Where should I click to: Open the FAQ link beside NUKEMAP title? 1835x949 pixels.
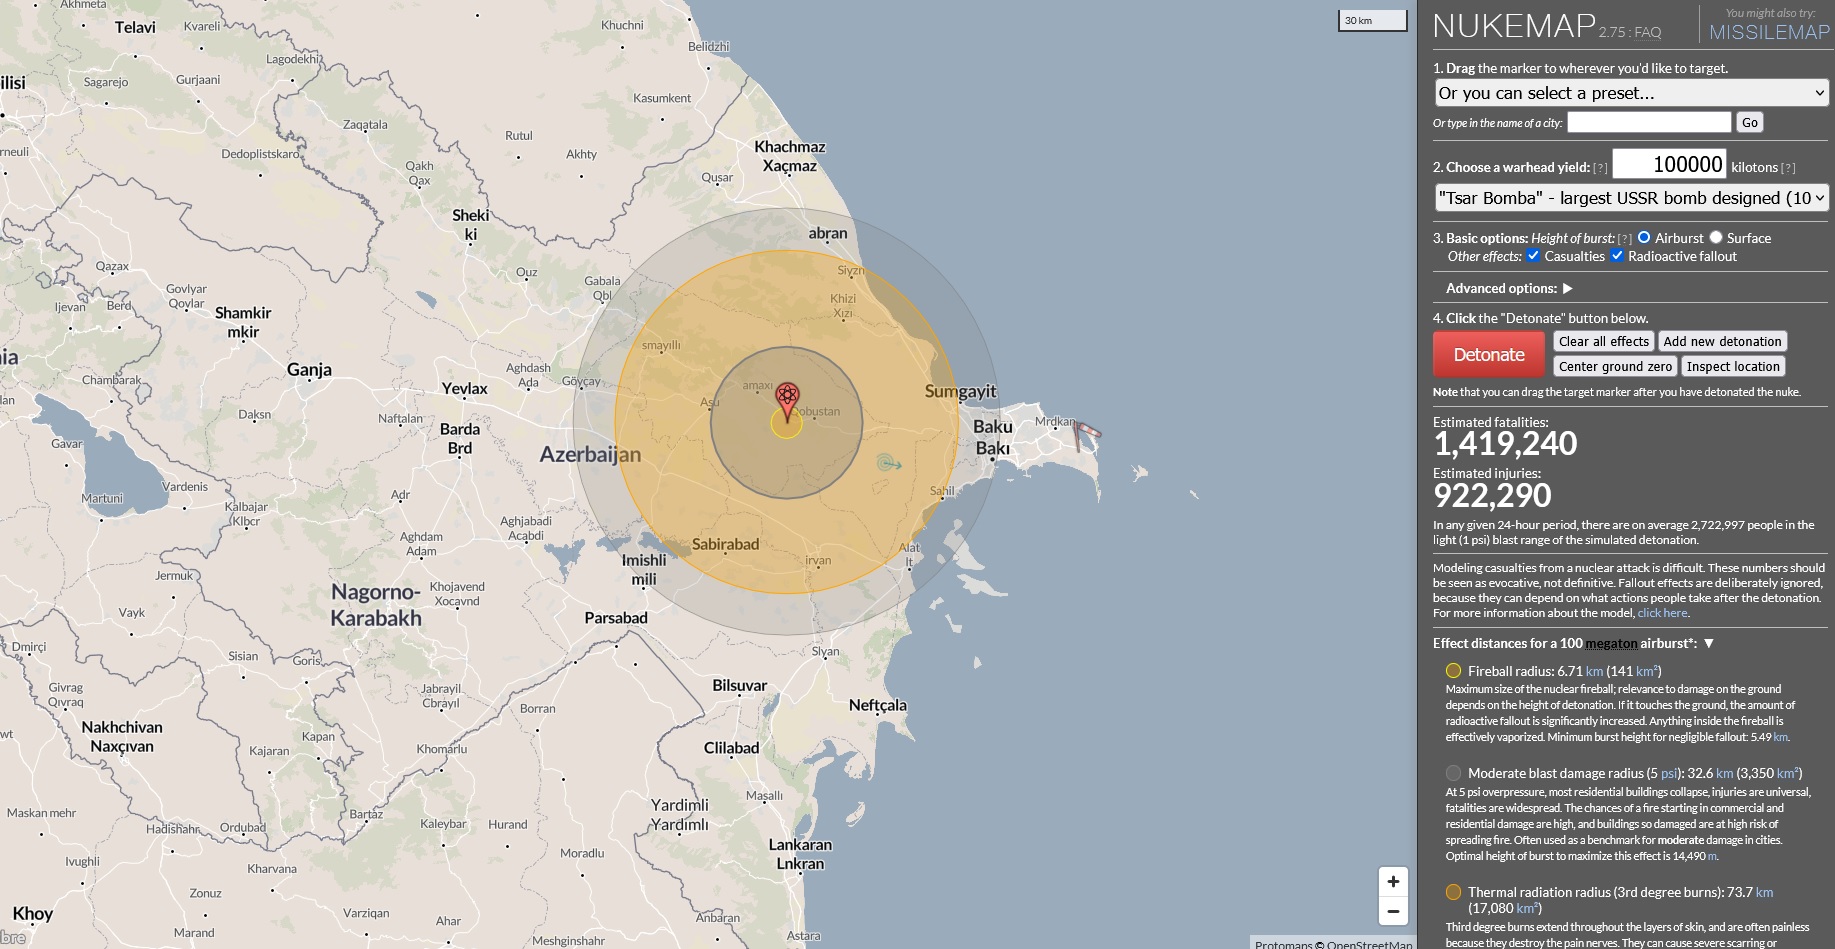pyautogui.click(x=1648, y=33)
